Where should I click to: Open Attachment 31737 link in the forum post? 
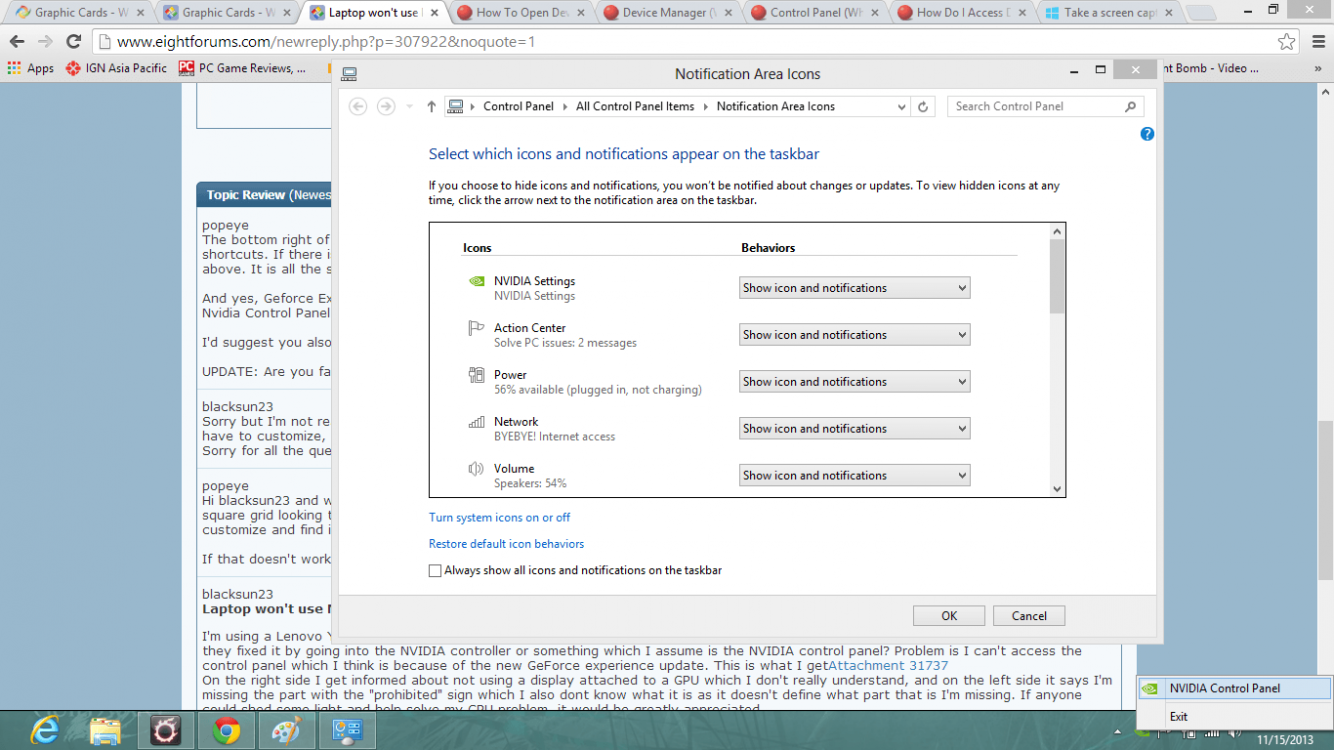pos(888,665)
